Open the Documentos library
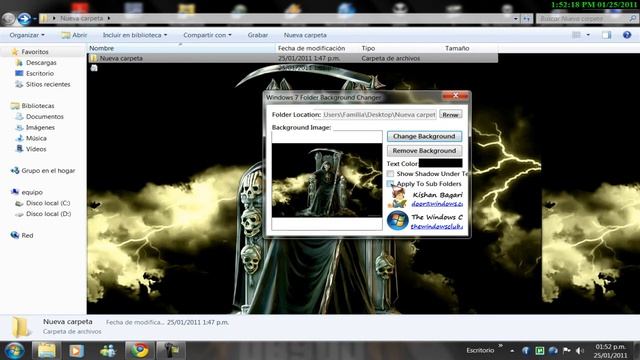 (x=44, y=117)
